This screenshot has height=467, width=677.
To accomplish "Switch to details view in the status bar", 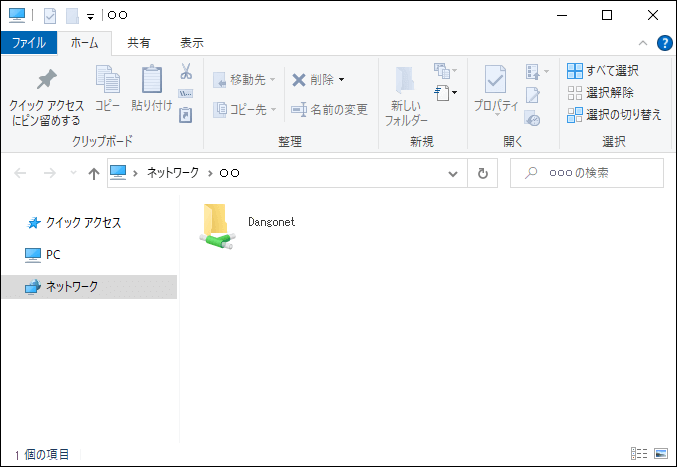I will (639, 454).
